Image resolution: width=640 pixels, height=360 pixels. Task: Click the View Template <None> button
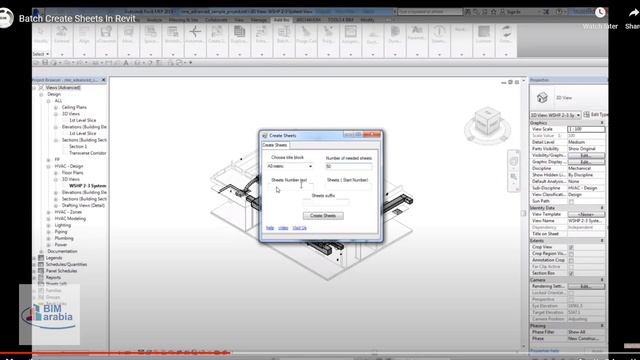(586, 214)
